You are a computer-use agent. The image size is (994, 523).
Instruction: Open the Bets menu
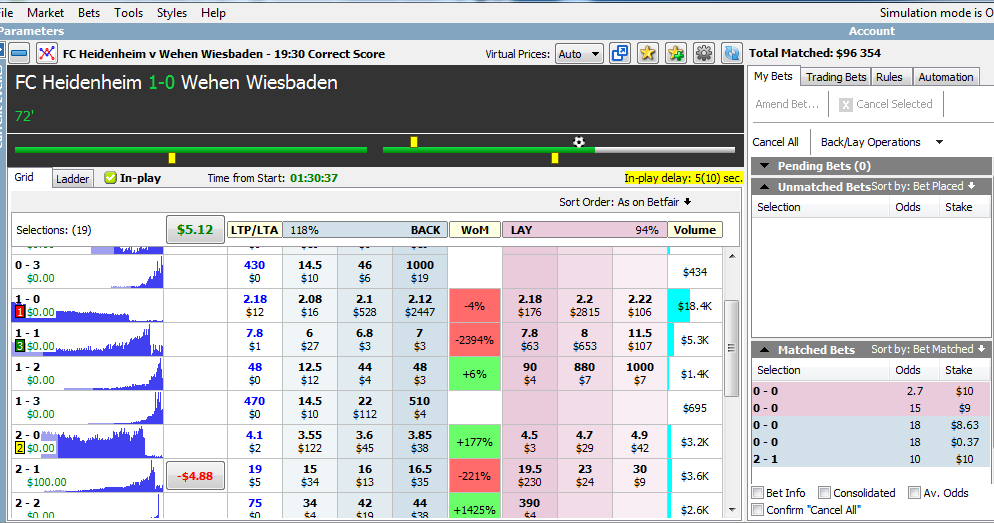(x=89, y=13)
